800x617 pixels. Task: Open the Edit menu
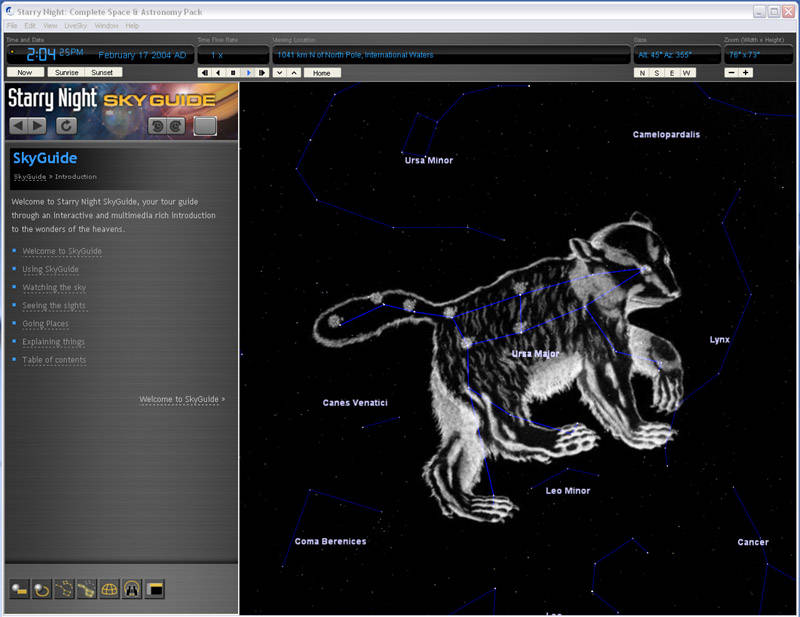30,26
